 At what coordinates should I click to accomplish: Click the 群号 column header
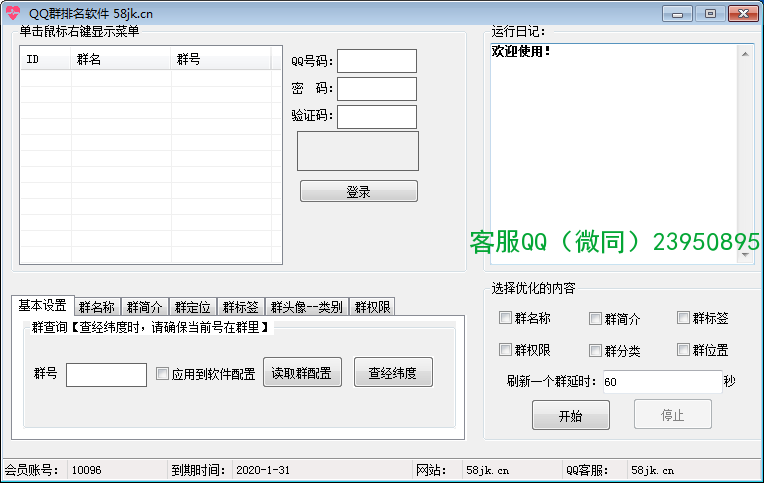(x=221, y=59)
